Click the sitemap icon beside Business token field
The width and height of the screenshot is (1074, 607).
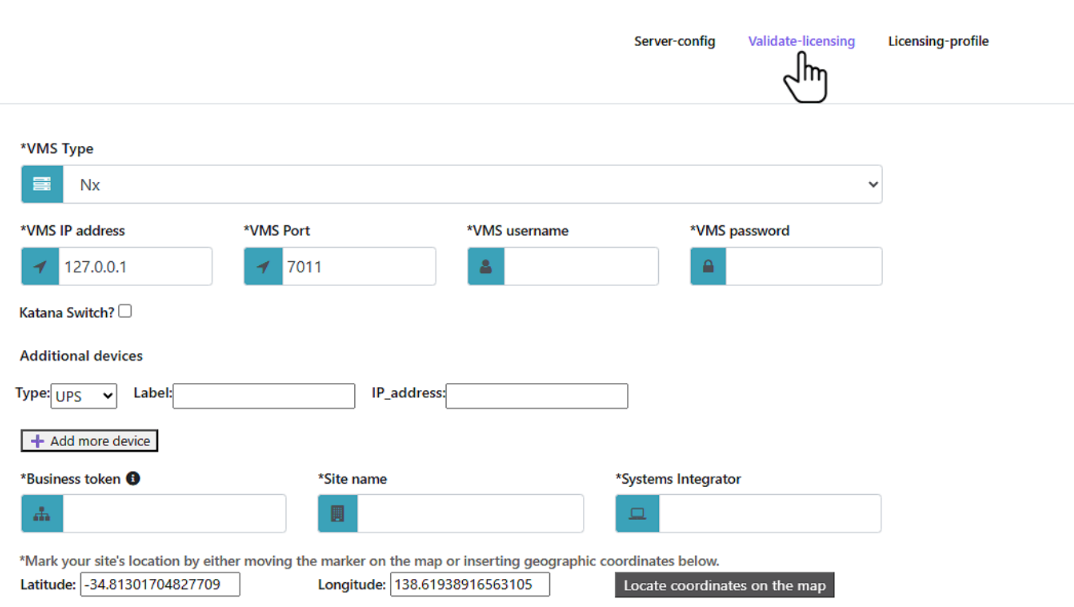pyautogui.click(x=42, y=514)
